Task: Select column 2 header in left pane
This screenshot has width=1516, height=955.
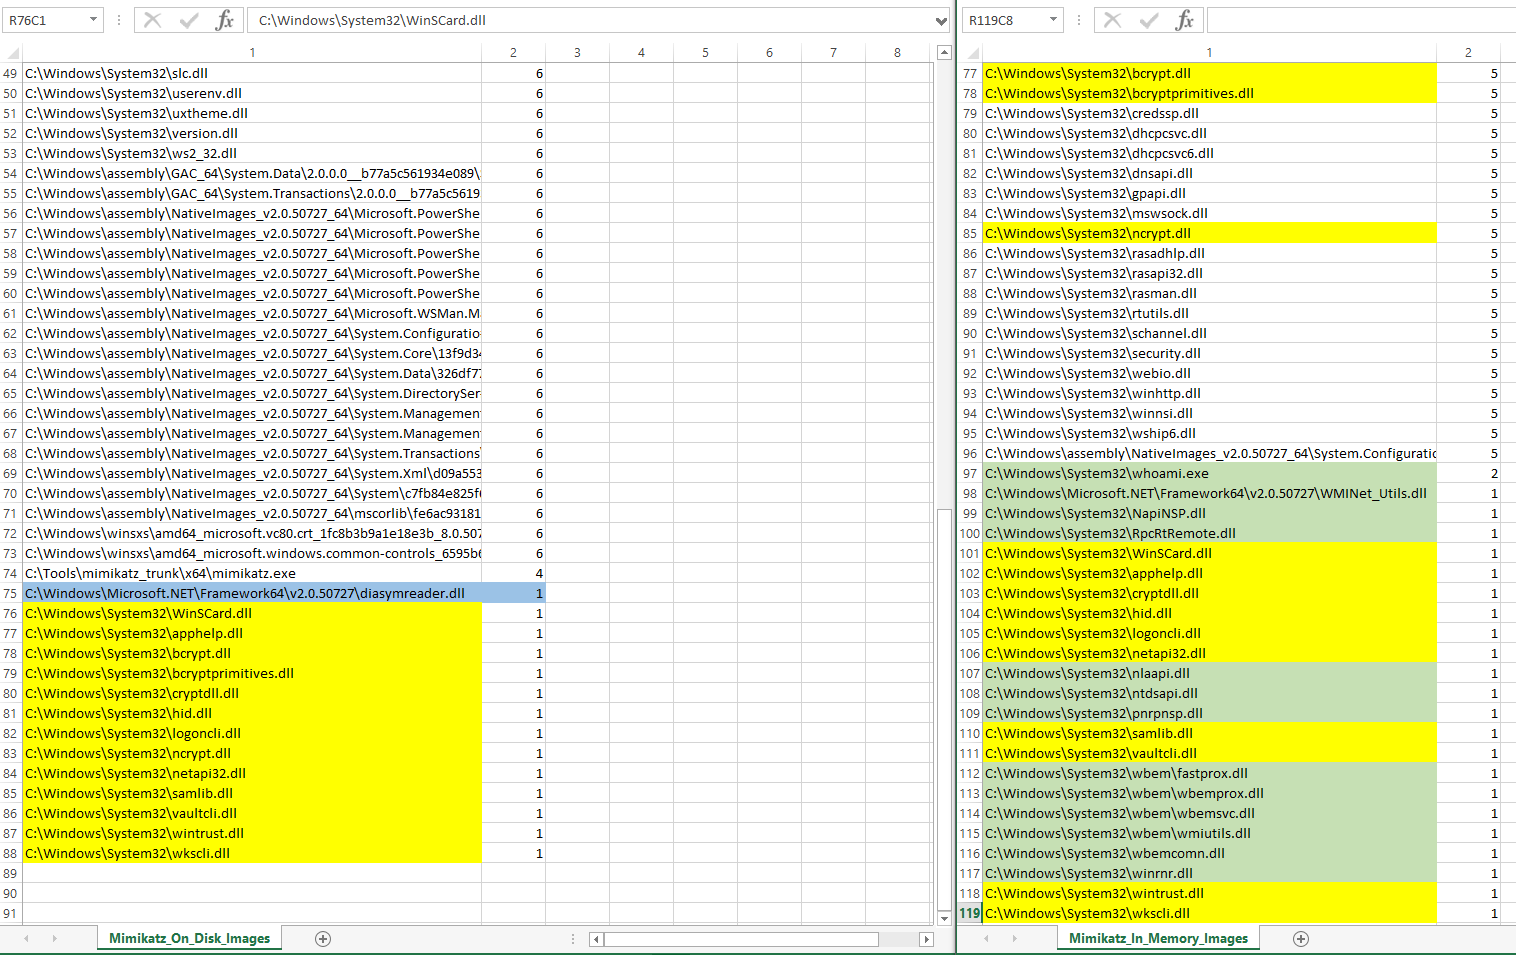Action: 513,53
